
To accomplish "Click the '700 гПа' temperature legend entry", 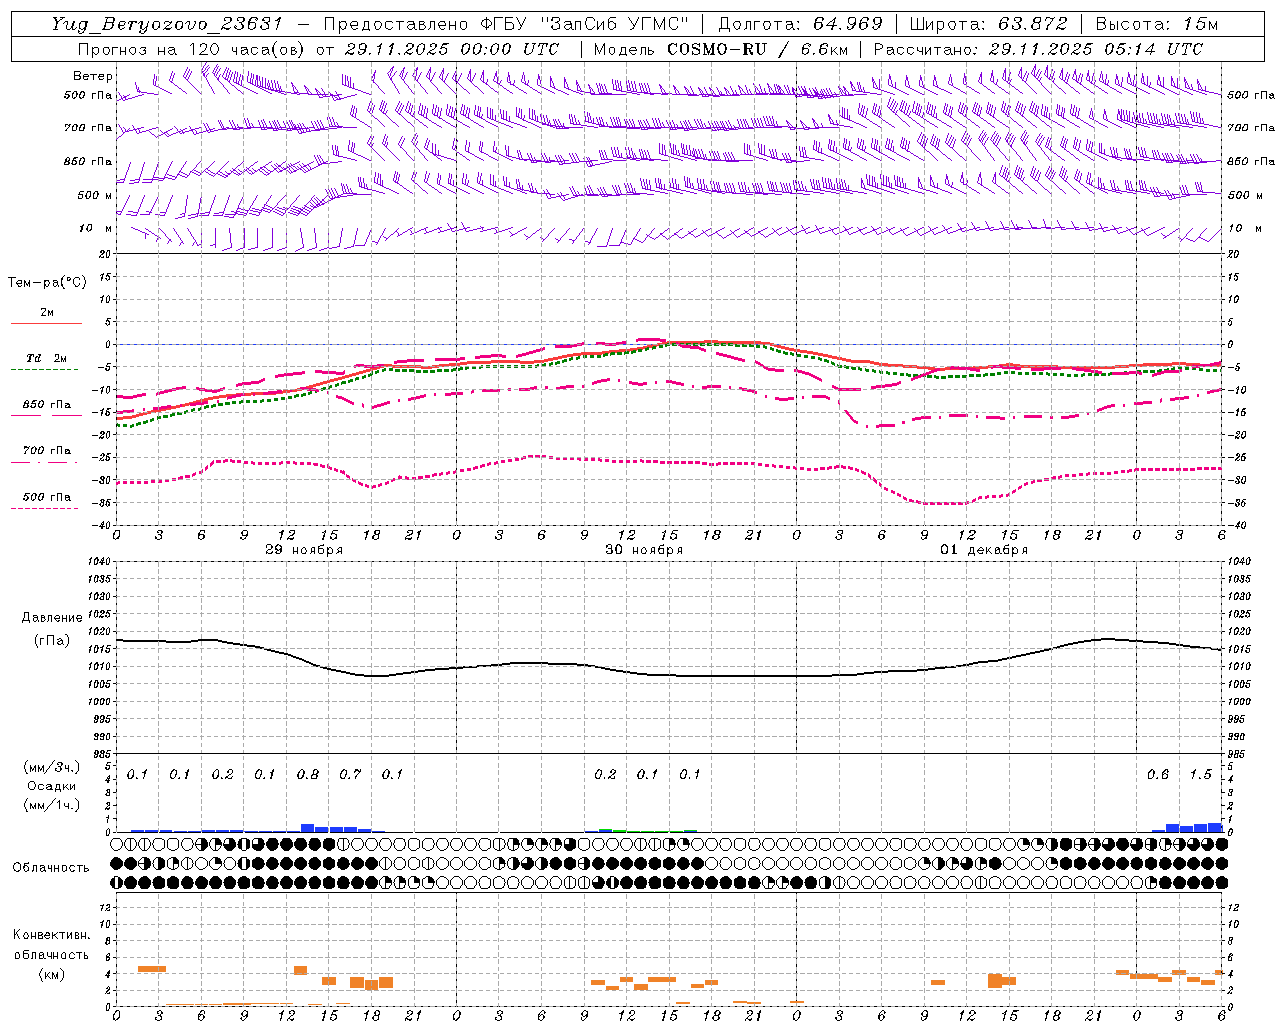I will pyautogui.click(x=47, y=451).
